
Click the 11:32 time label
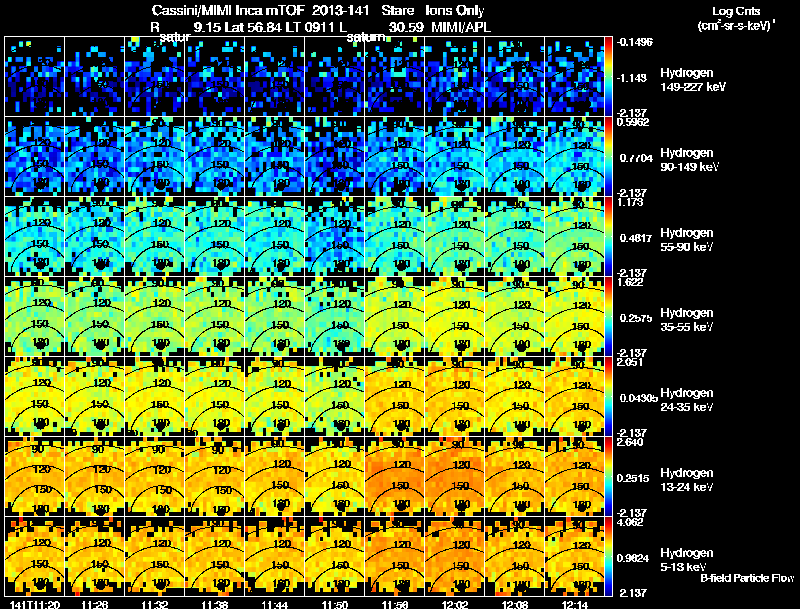(x=155, y=604)
